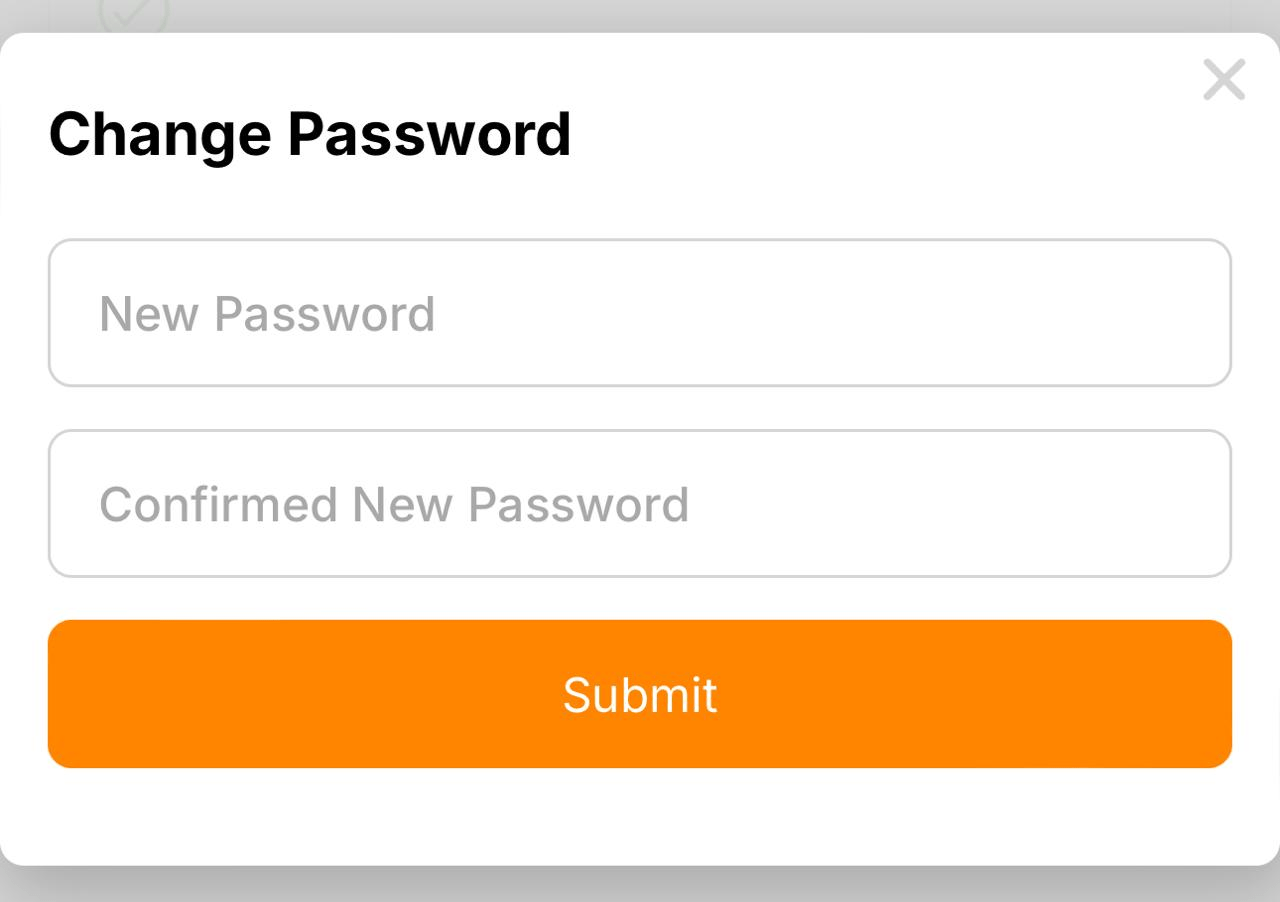Click the gray X in the dialog corner
The image size is (1280, 902).
(1224, 80)
